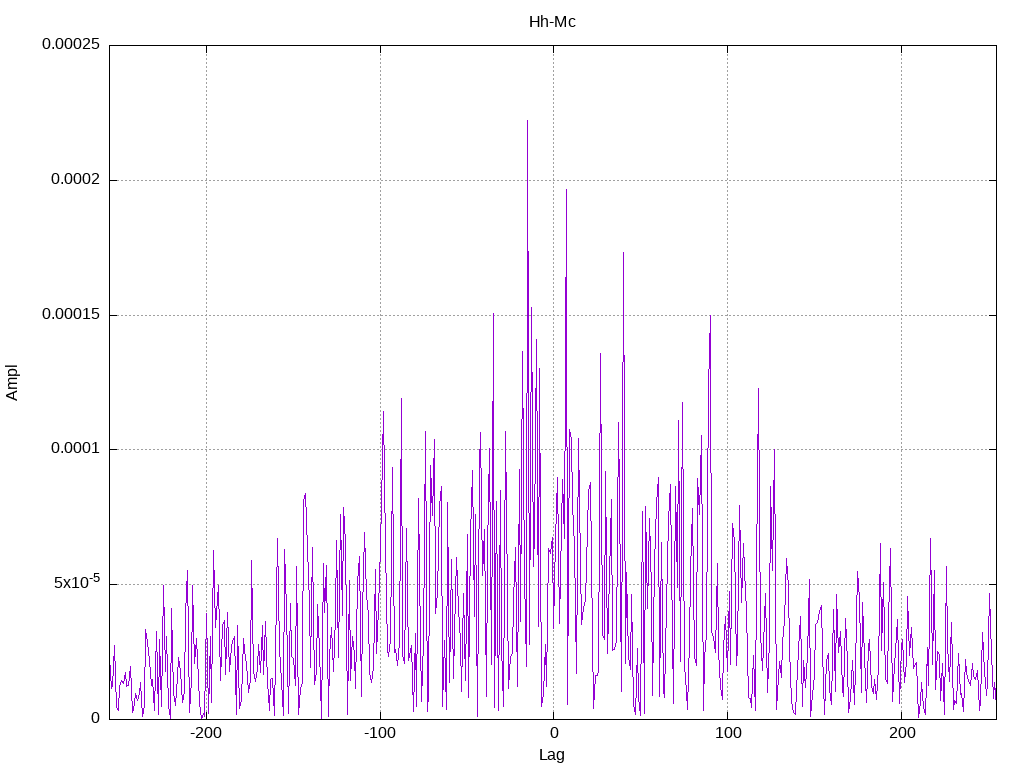Click the y-axis value 0.0001
Viewport: 1024px width, 768px height.
(x=76, y=448)
